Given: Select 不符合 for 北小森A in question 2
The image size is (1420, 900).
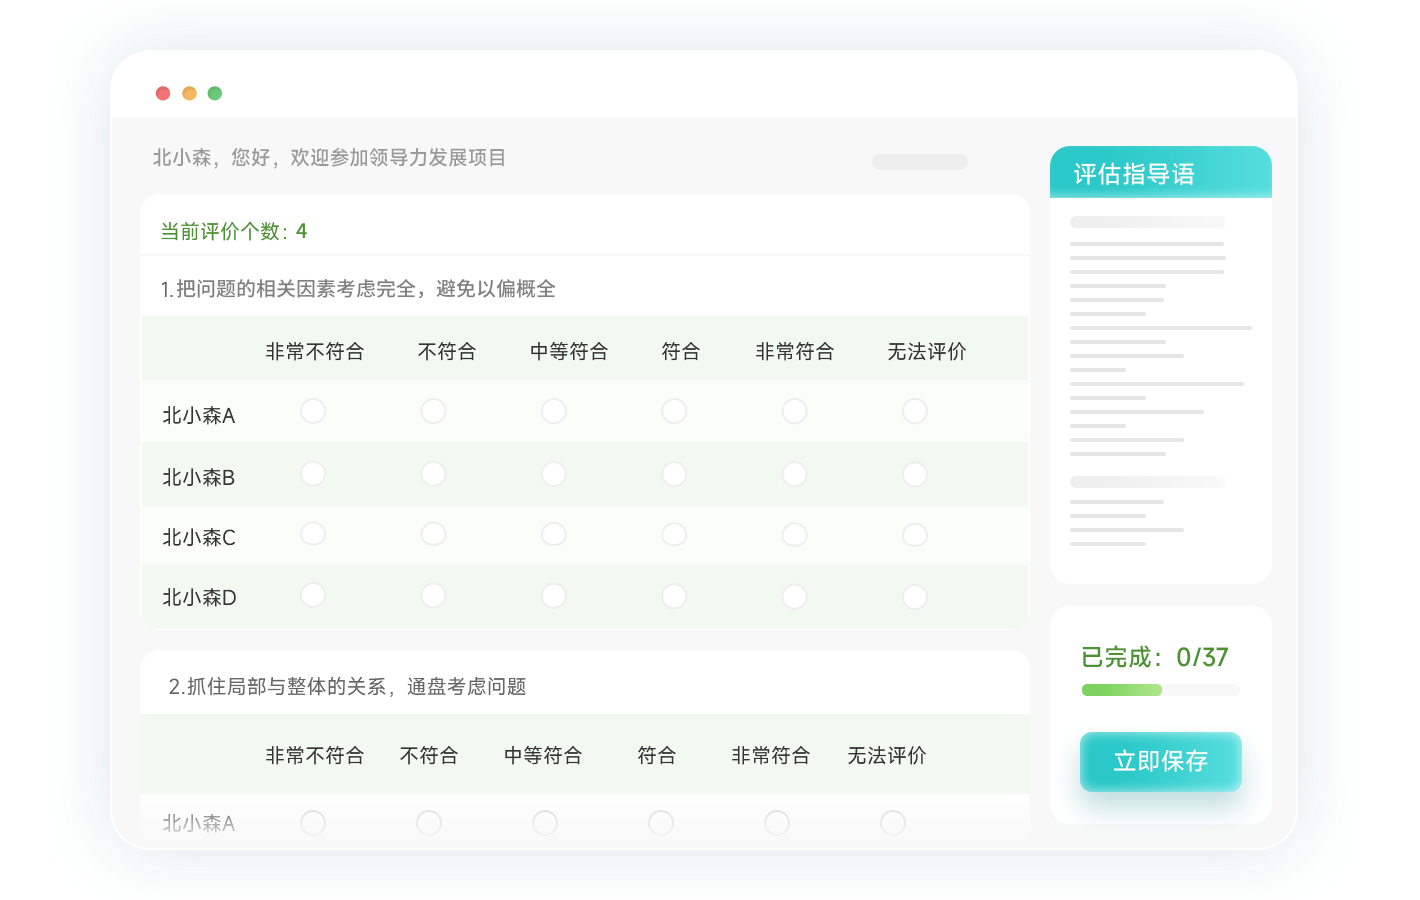Looking at the screenshot, I should click(429, 823).
